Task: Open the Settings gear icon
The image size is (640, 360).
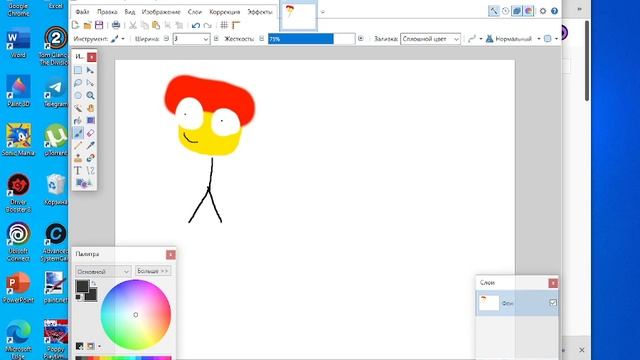Action: pos(543,11)
